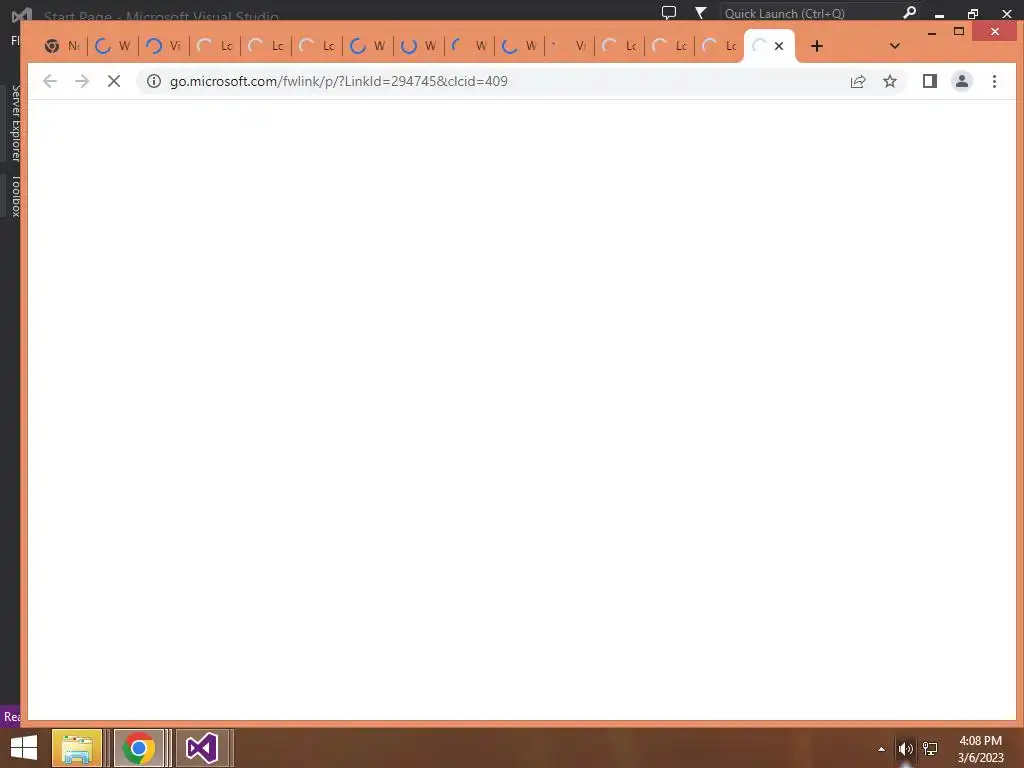Open the volume control in tray

point(905,749)
